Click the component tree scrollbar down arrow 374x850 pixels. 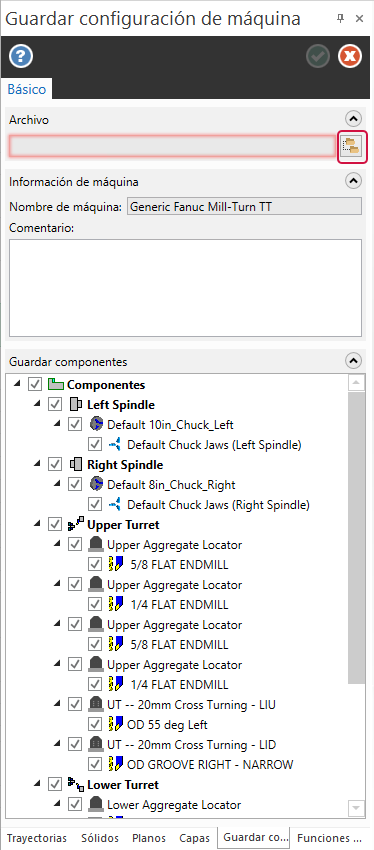click(x=356, y=808)
